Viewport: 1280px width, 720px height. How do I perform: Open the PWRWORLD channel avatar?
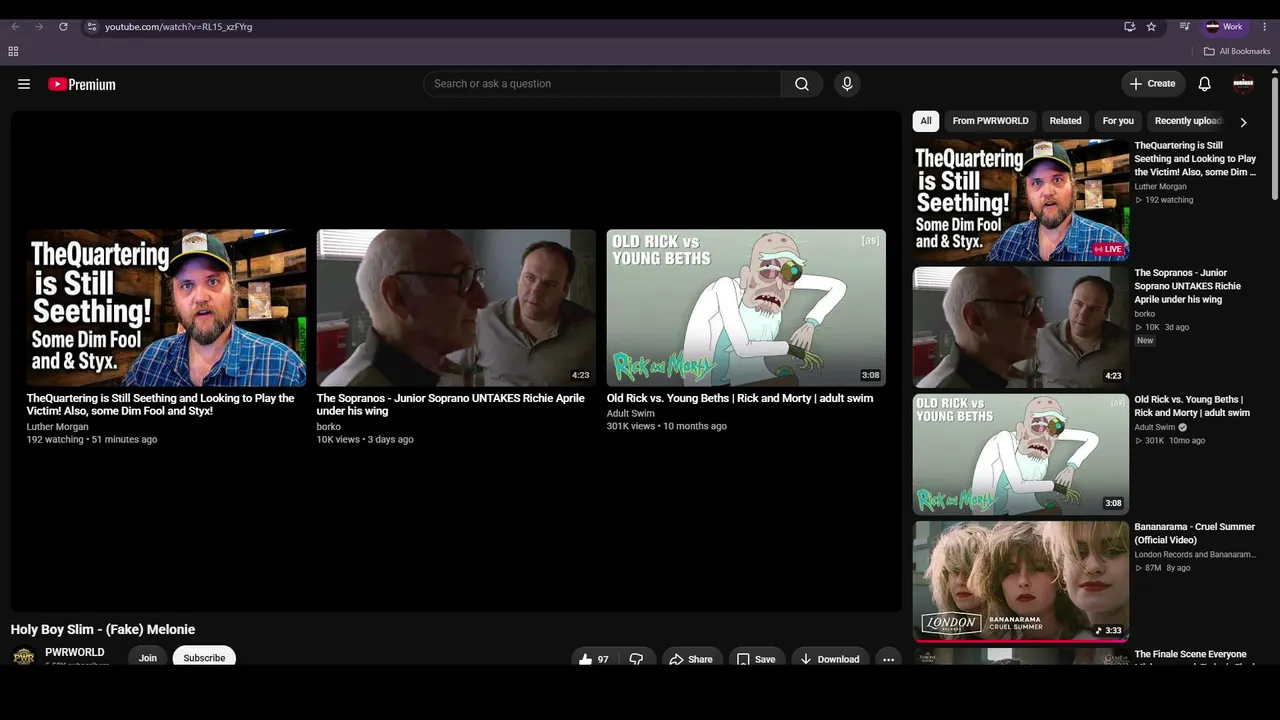23,657
